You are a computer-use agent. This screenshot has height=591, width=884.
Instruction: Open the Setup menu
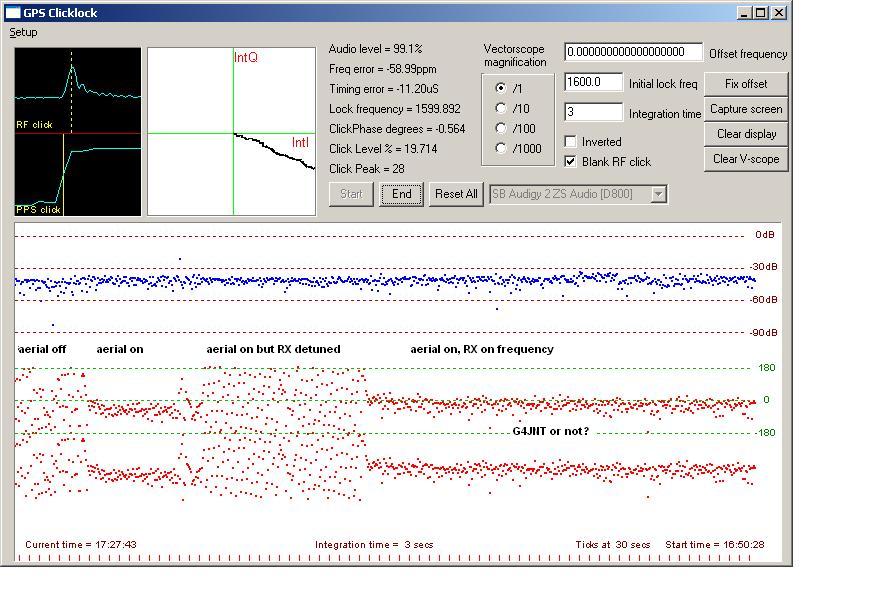click(x=23, y=32)
